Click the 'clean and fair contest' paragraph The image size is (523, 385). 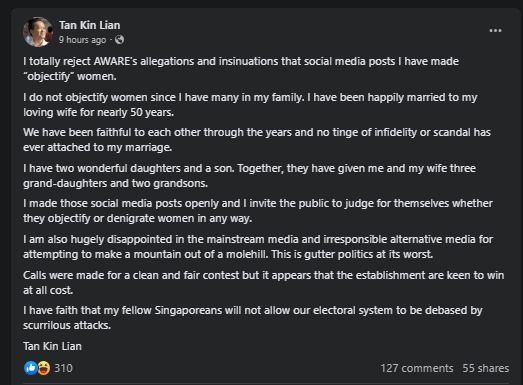pos(264,283)
